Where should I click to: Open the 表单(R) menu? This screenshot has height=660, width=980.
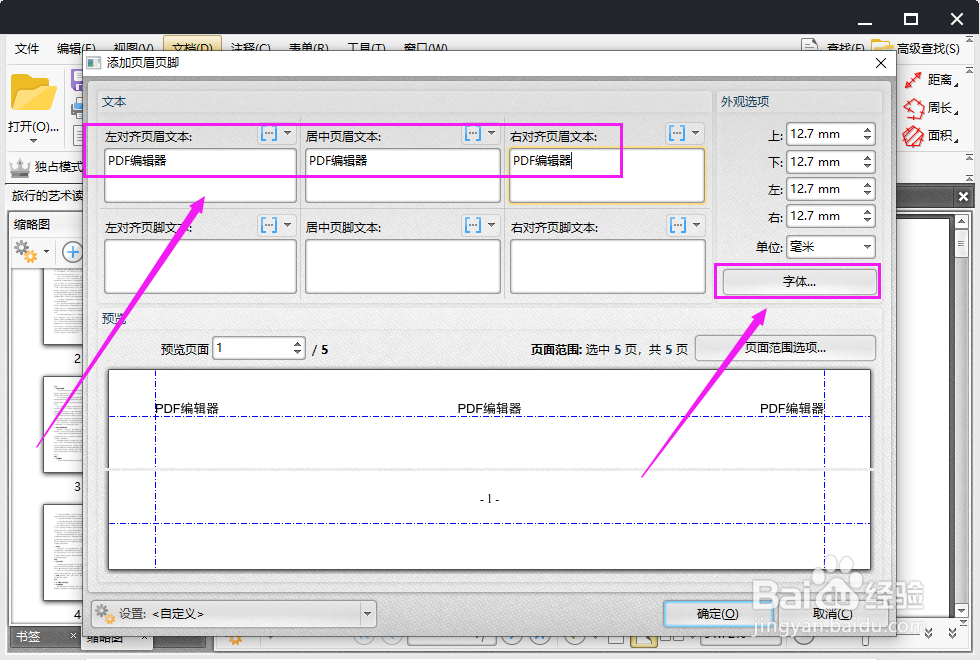pos(309,48)
